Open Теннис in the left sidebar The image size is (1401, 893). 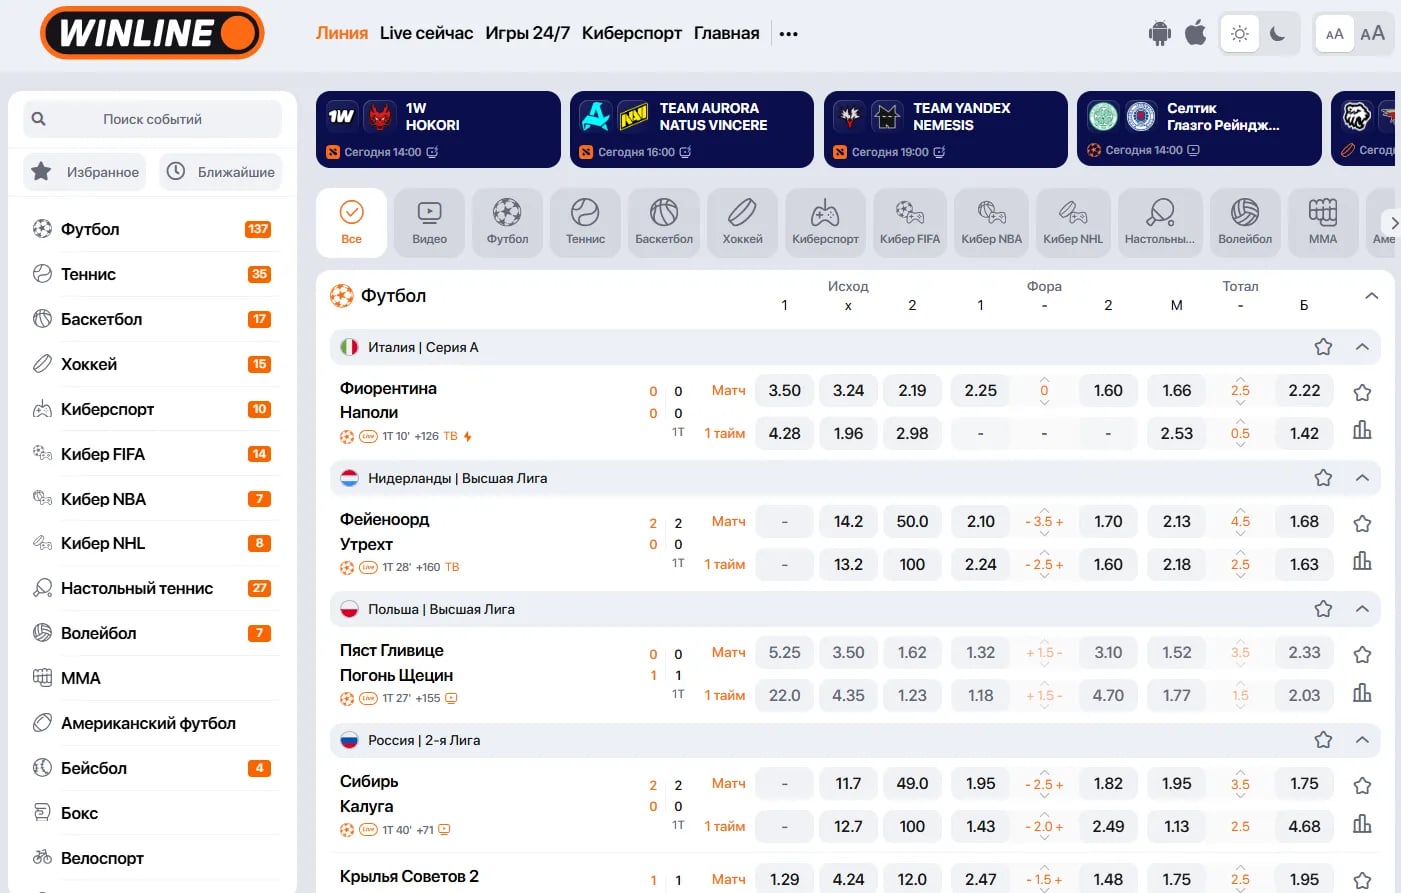[x=152, y=274]
